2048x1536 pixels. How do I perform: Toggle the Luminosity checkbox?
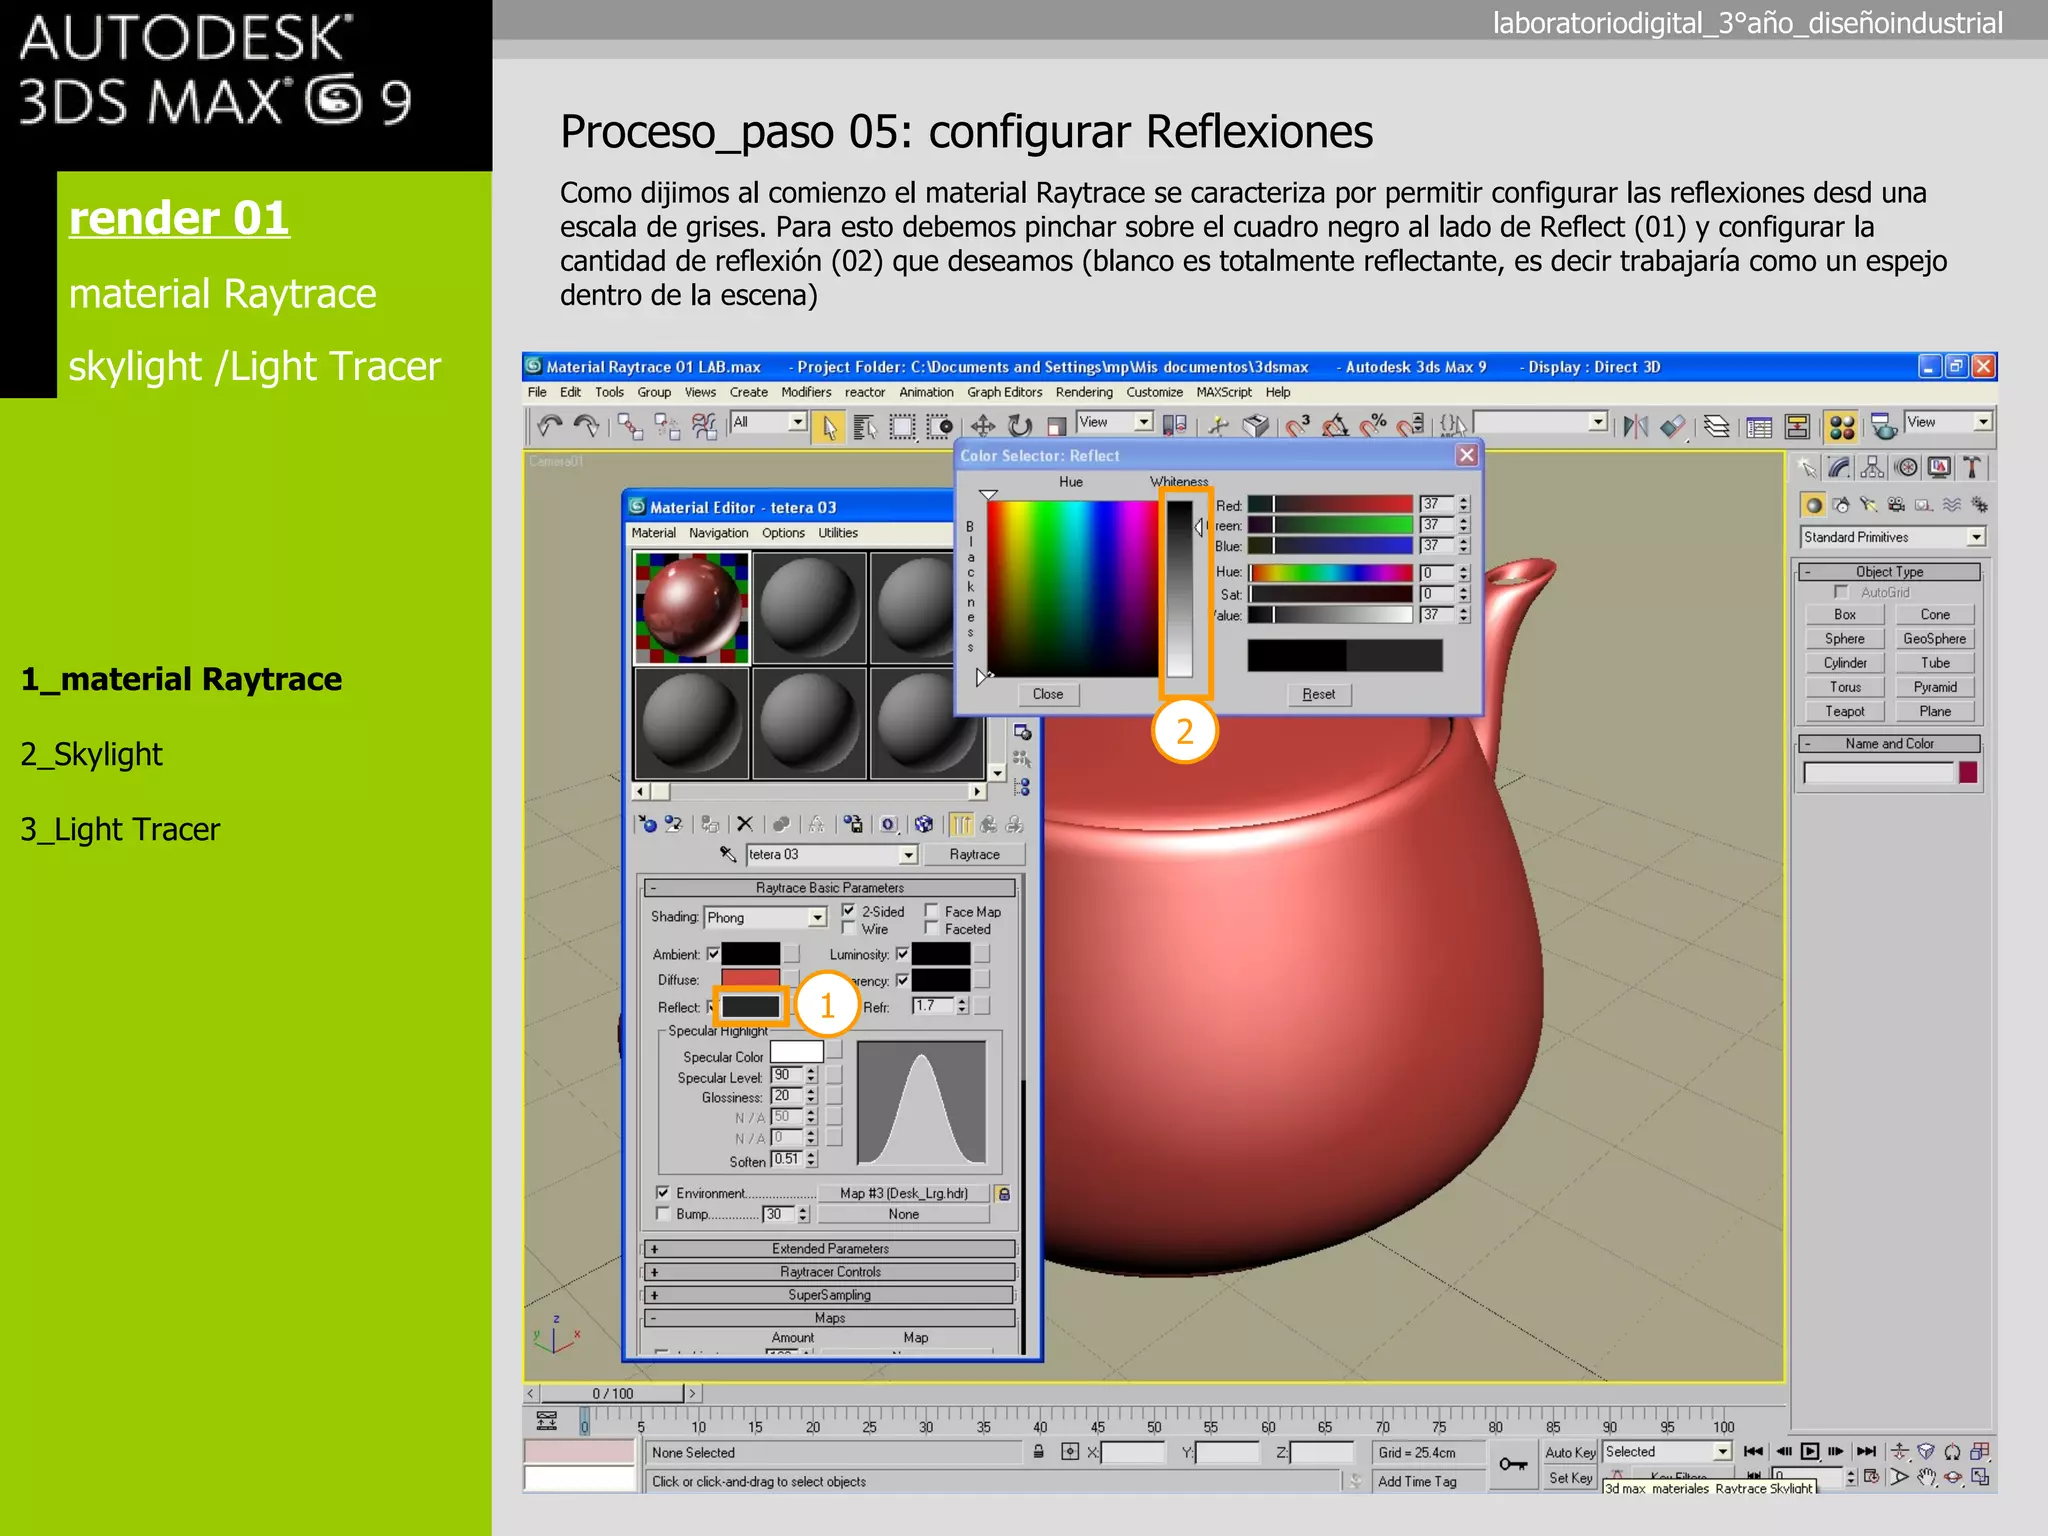pyautogui.click(x=902, y=954)
